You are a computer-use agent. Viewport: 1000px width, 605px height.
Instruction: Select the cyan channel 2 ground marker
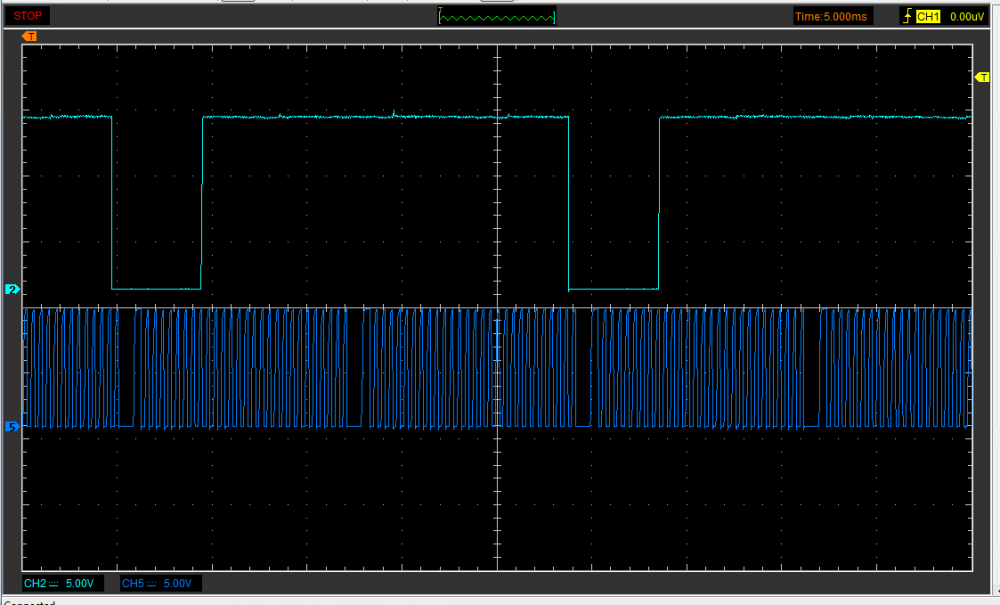tap(13, 289)
